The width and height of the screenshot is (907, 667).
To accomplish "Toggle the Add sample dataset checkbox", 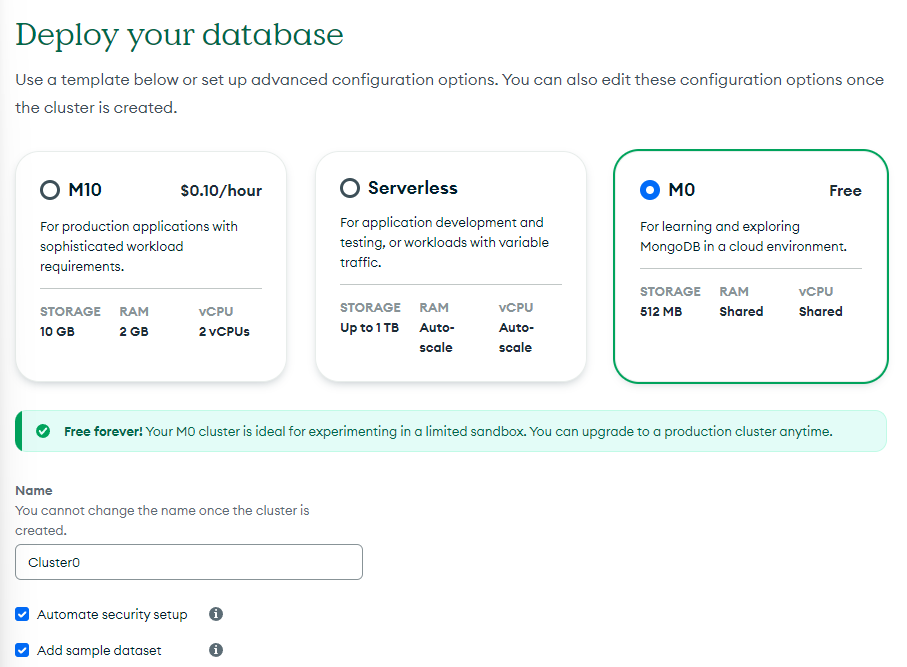I will pos(22,650).
